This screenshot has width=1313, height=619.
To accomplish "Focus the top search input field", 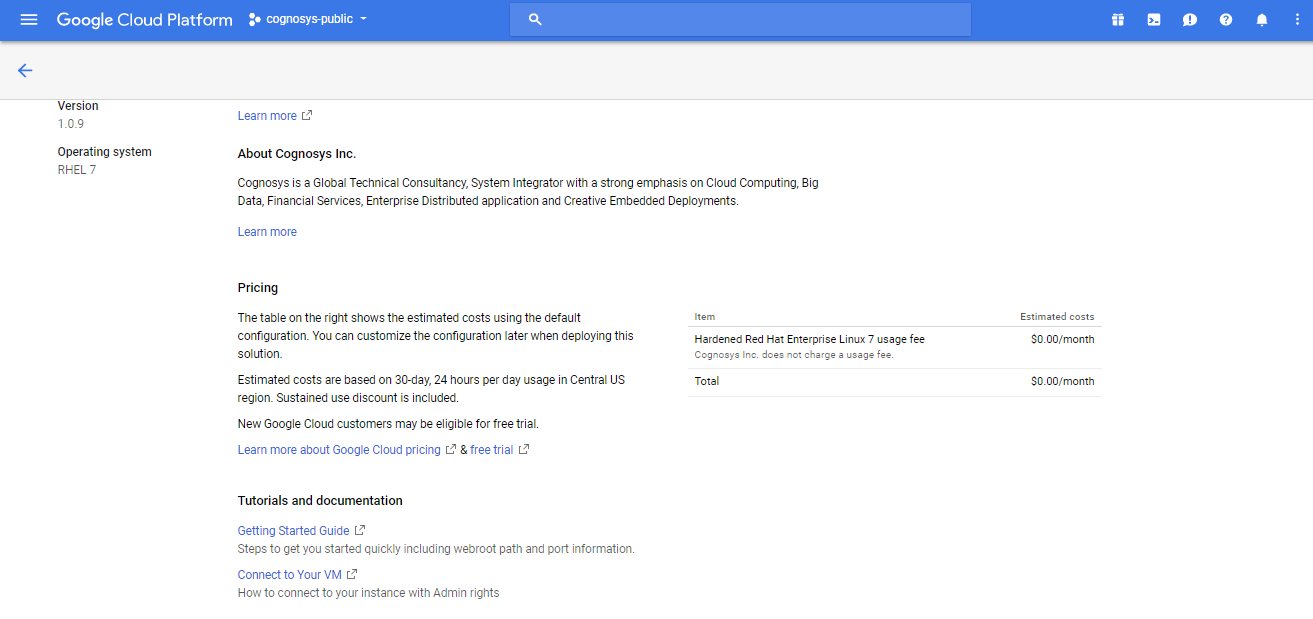I will click(750, 20).
